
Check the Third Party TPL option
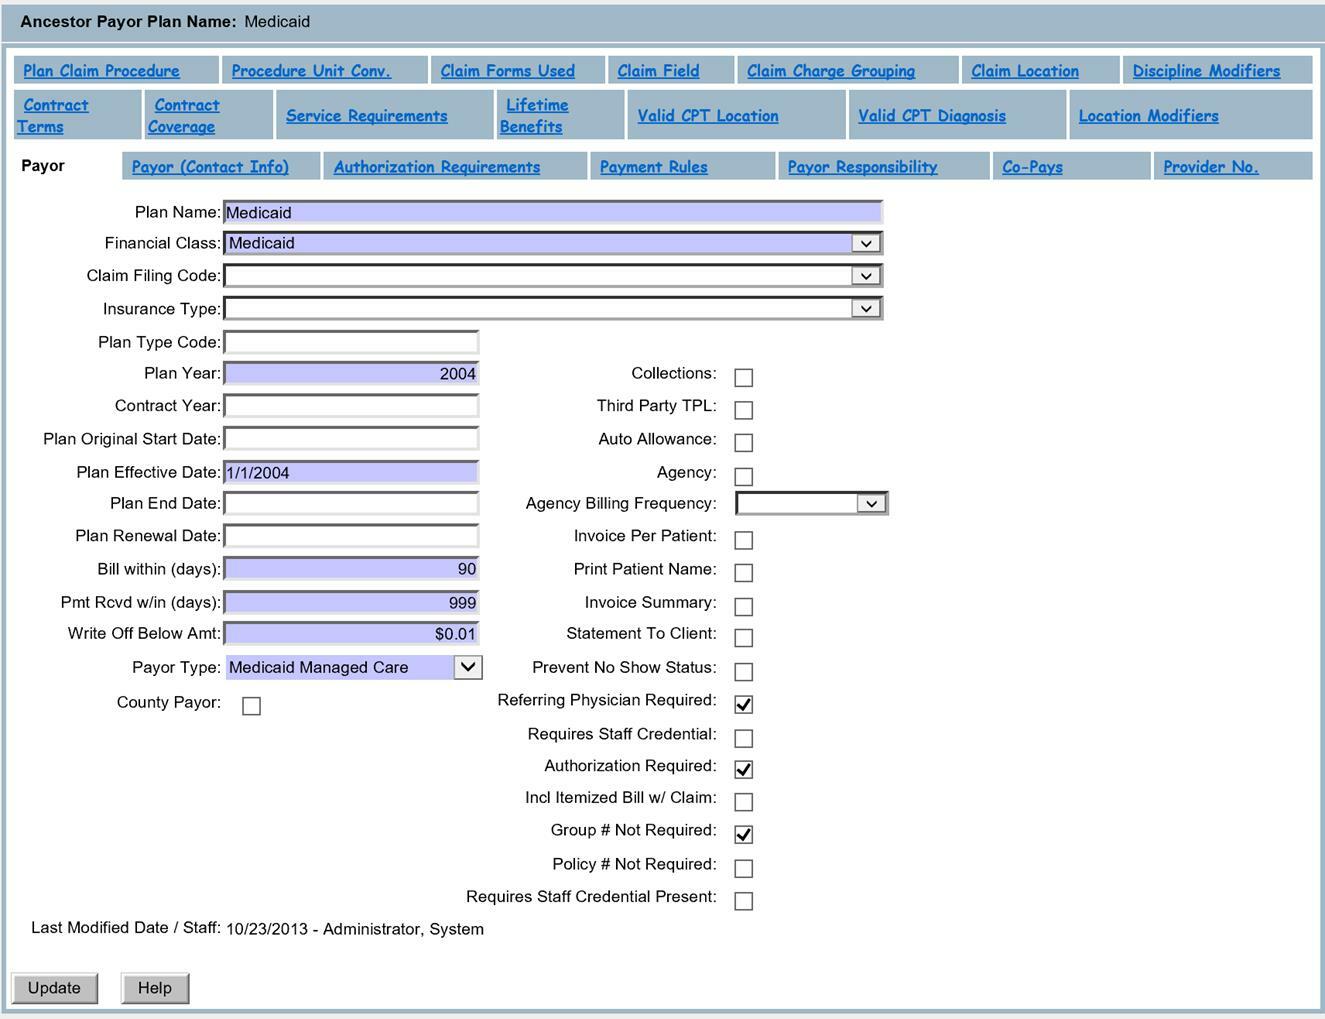click(x=743, y=409)
